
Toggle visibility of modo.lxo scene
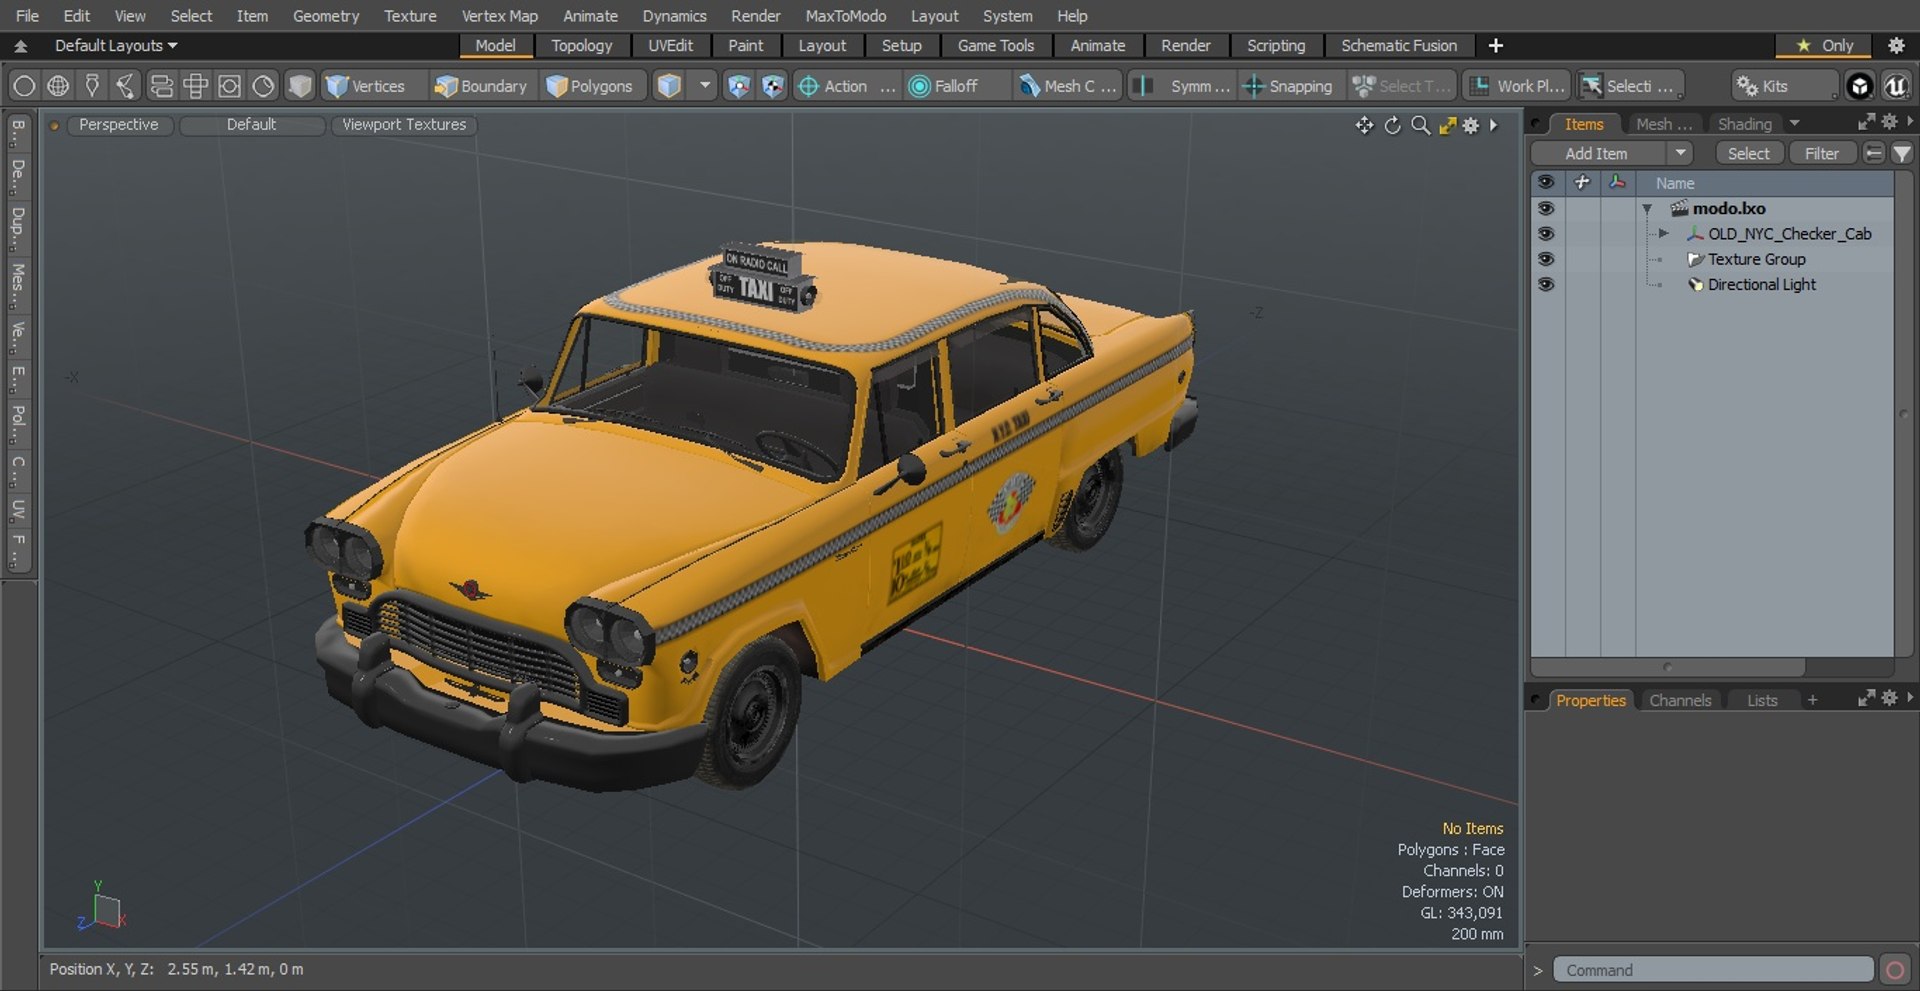tap(1546, 208)
